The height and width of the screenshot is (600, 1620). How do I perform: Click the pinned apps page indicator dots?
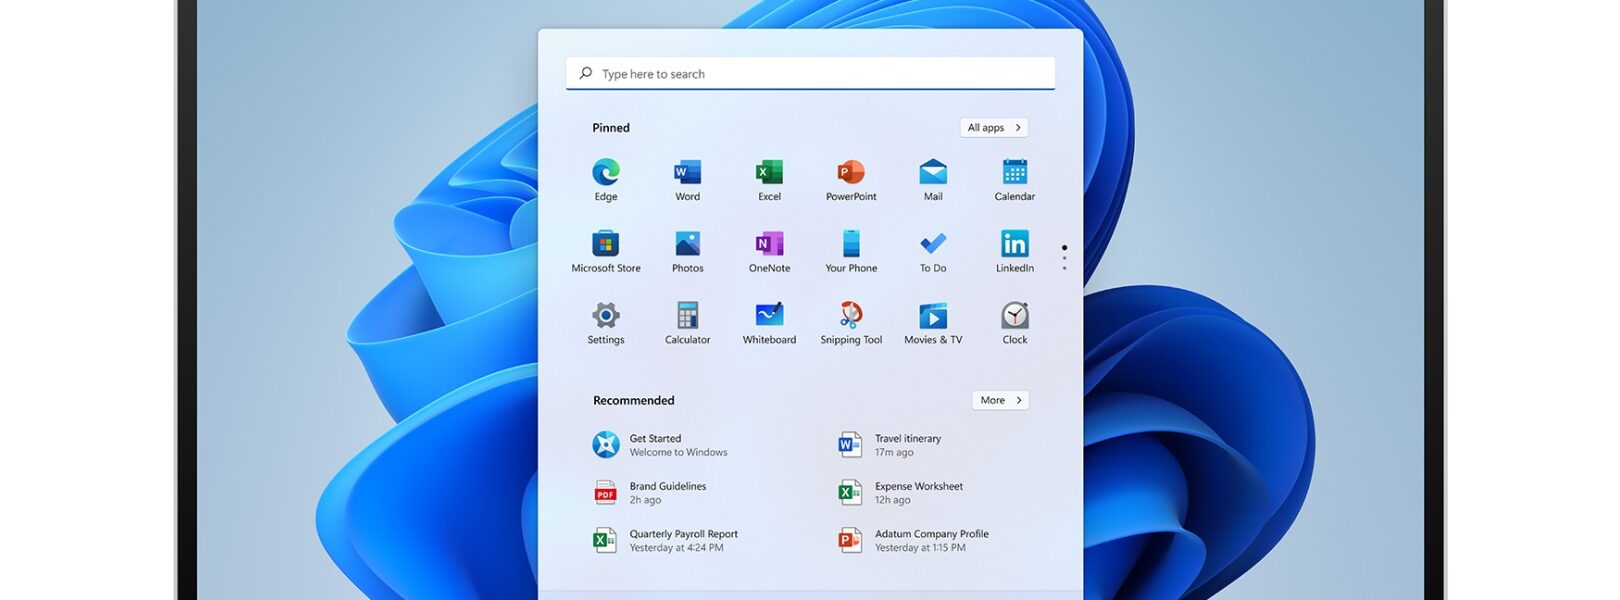coord(1064,258)
